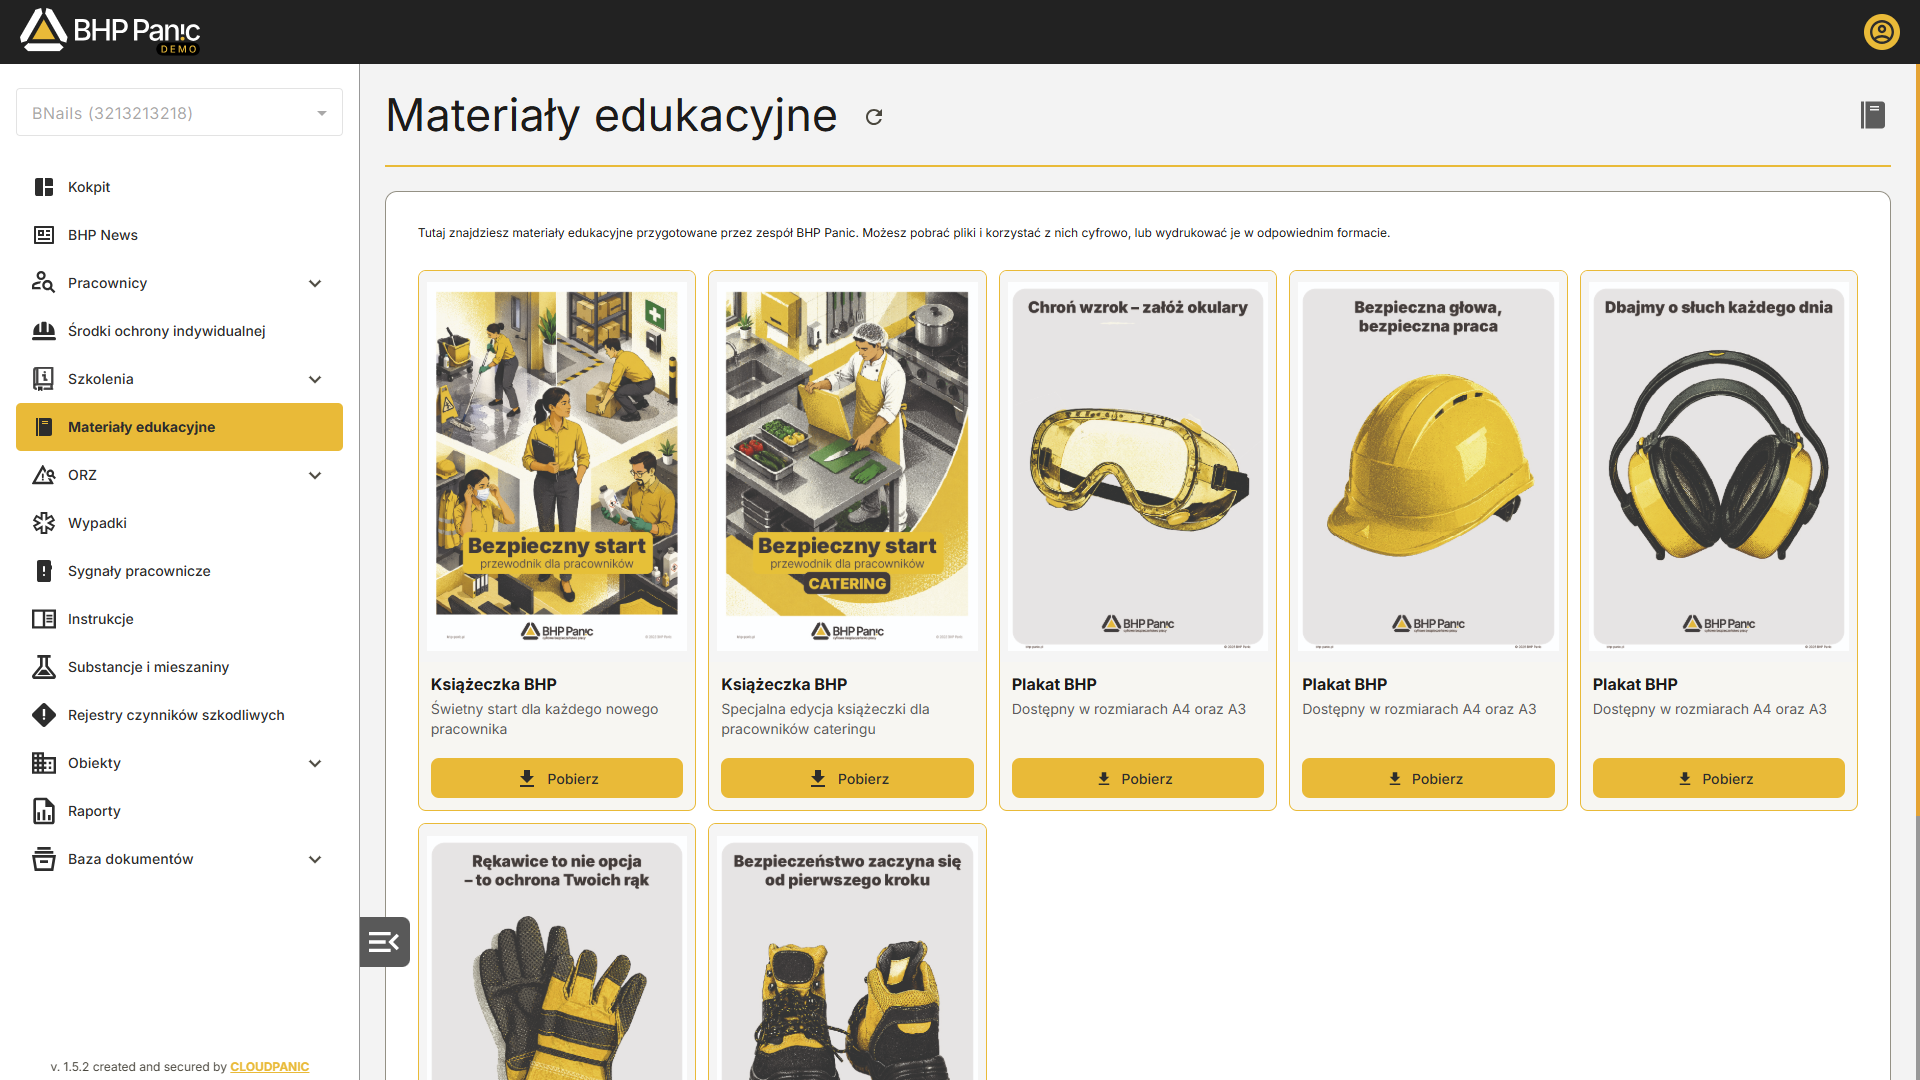
Task: Expand the Obiekty submenu chevron
Action: (x=315, y=763)
